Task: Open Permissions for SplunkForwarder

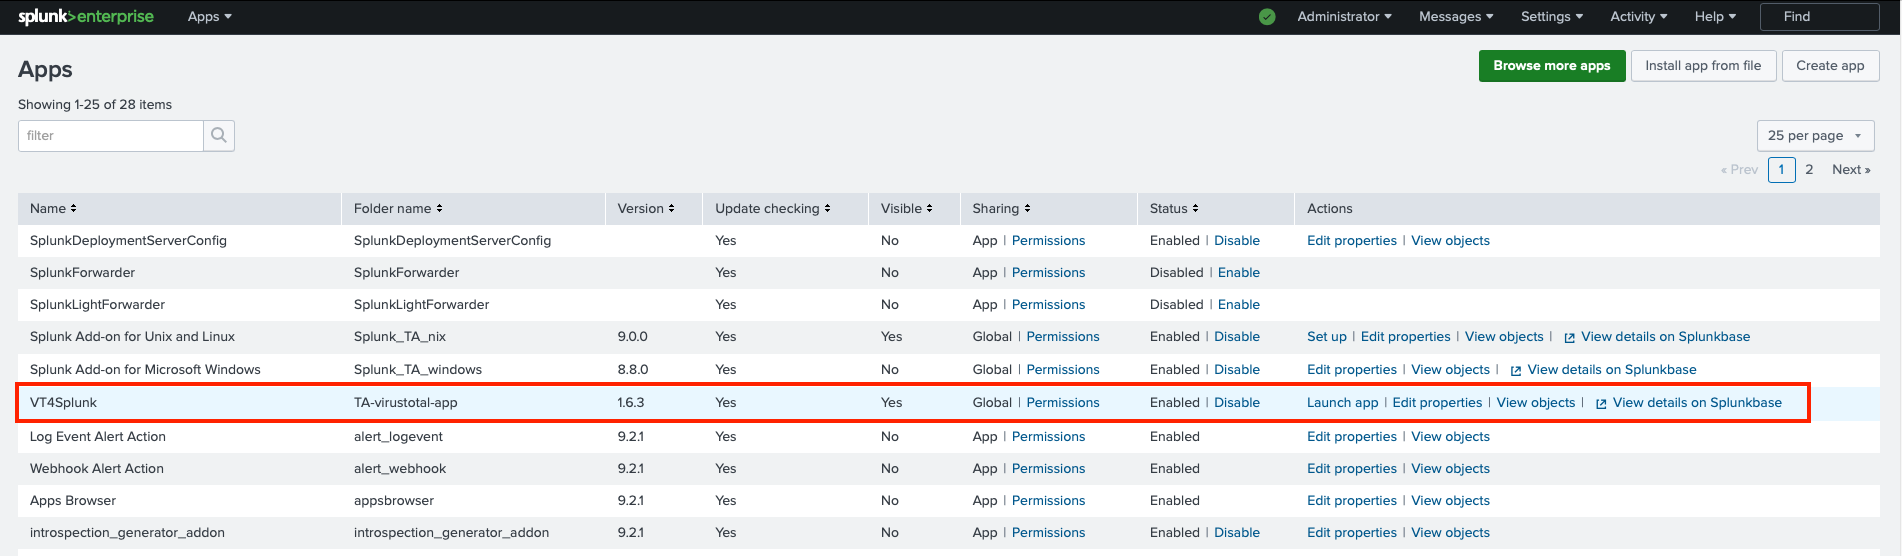Action: 1048,273
